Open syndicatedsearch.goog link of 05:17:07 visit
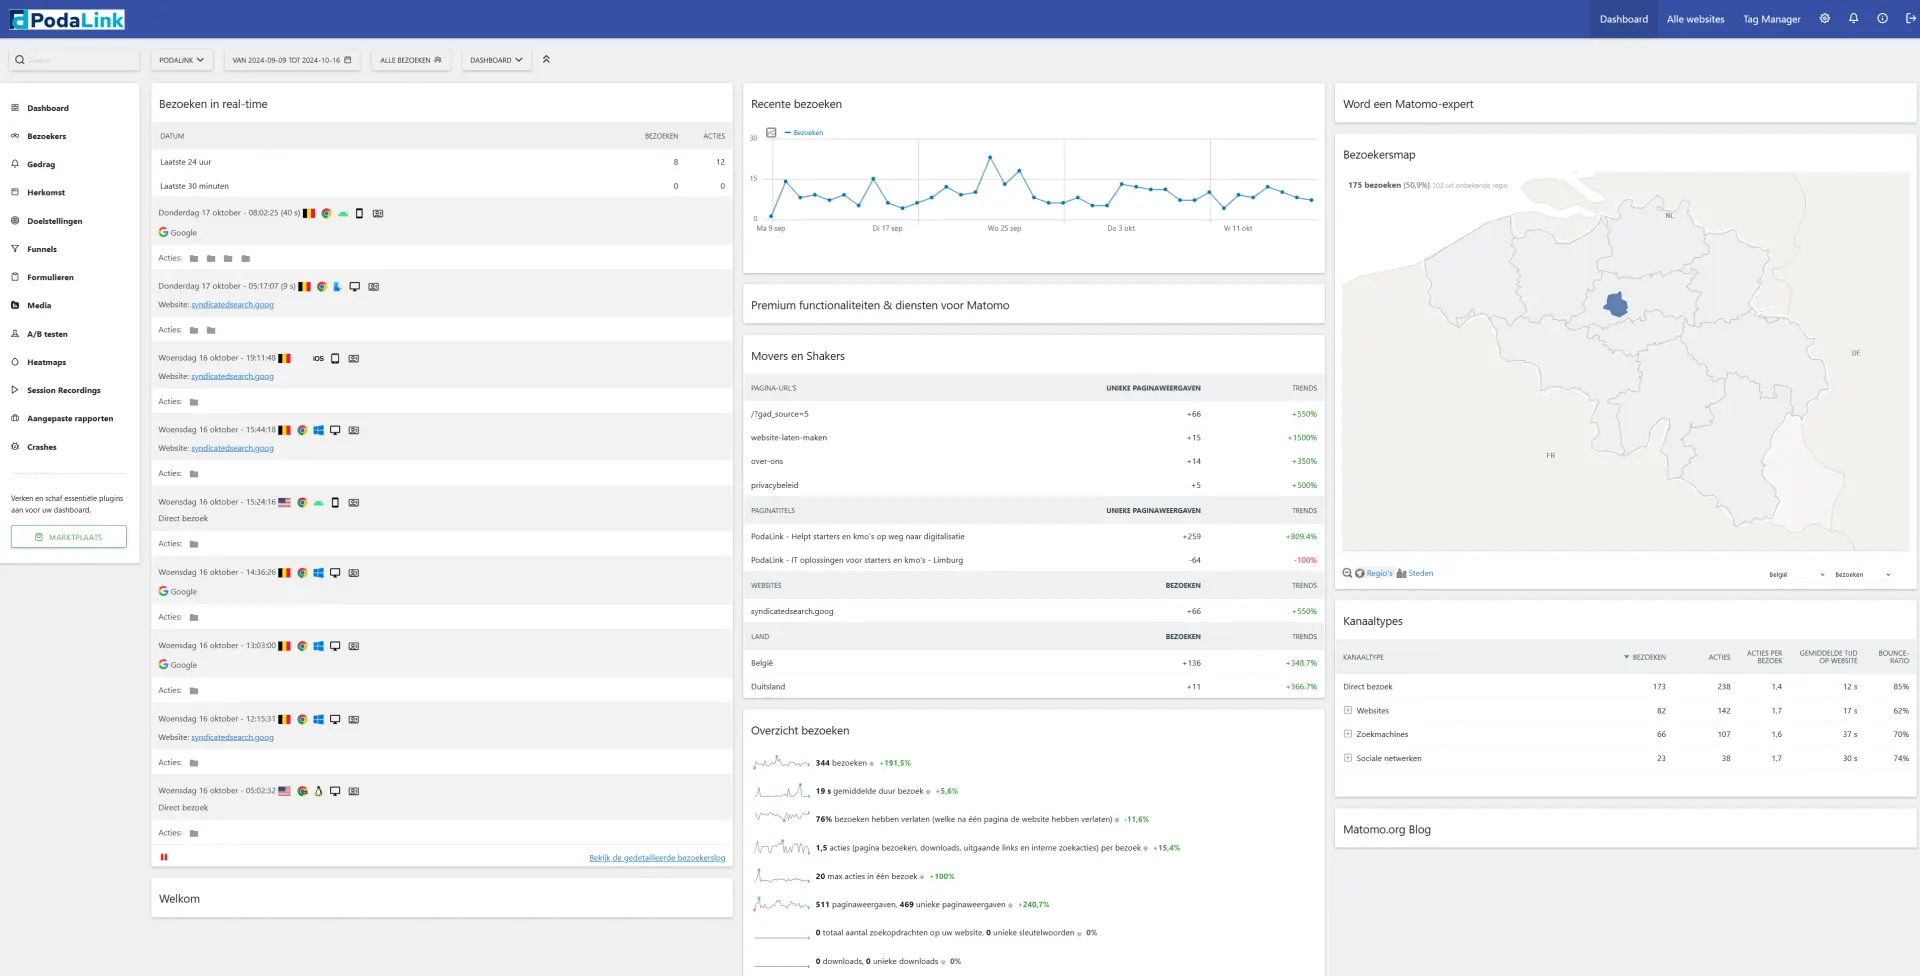The height and width of the screenshot is (976, 1920). (232, 305)
